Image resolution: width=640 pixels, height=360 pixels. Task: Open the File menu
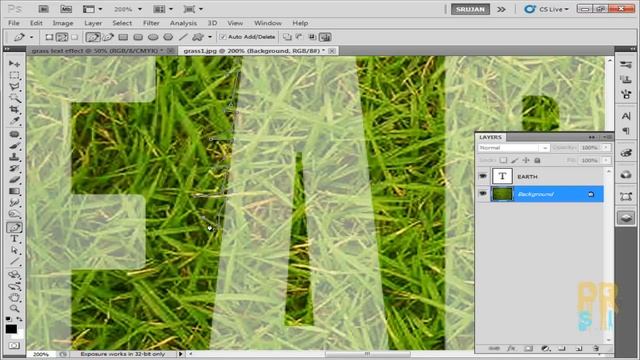(x=13, y=23)
